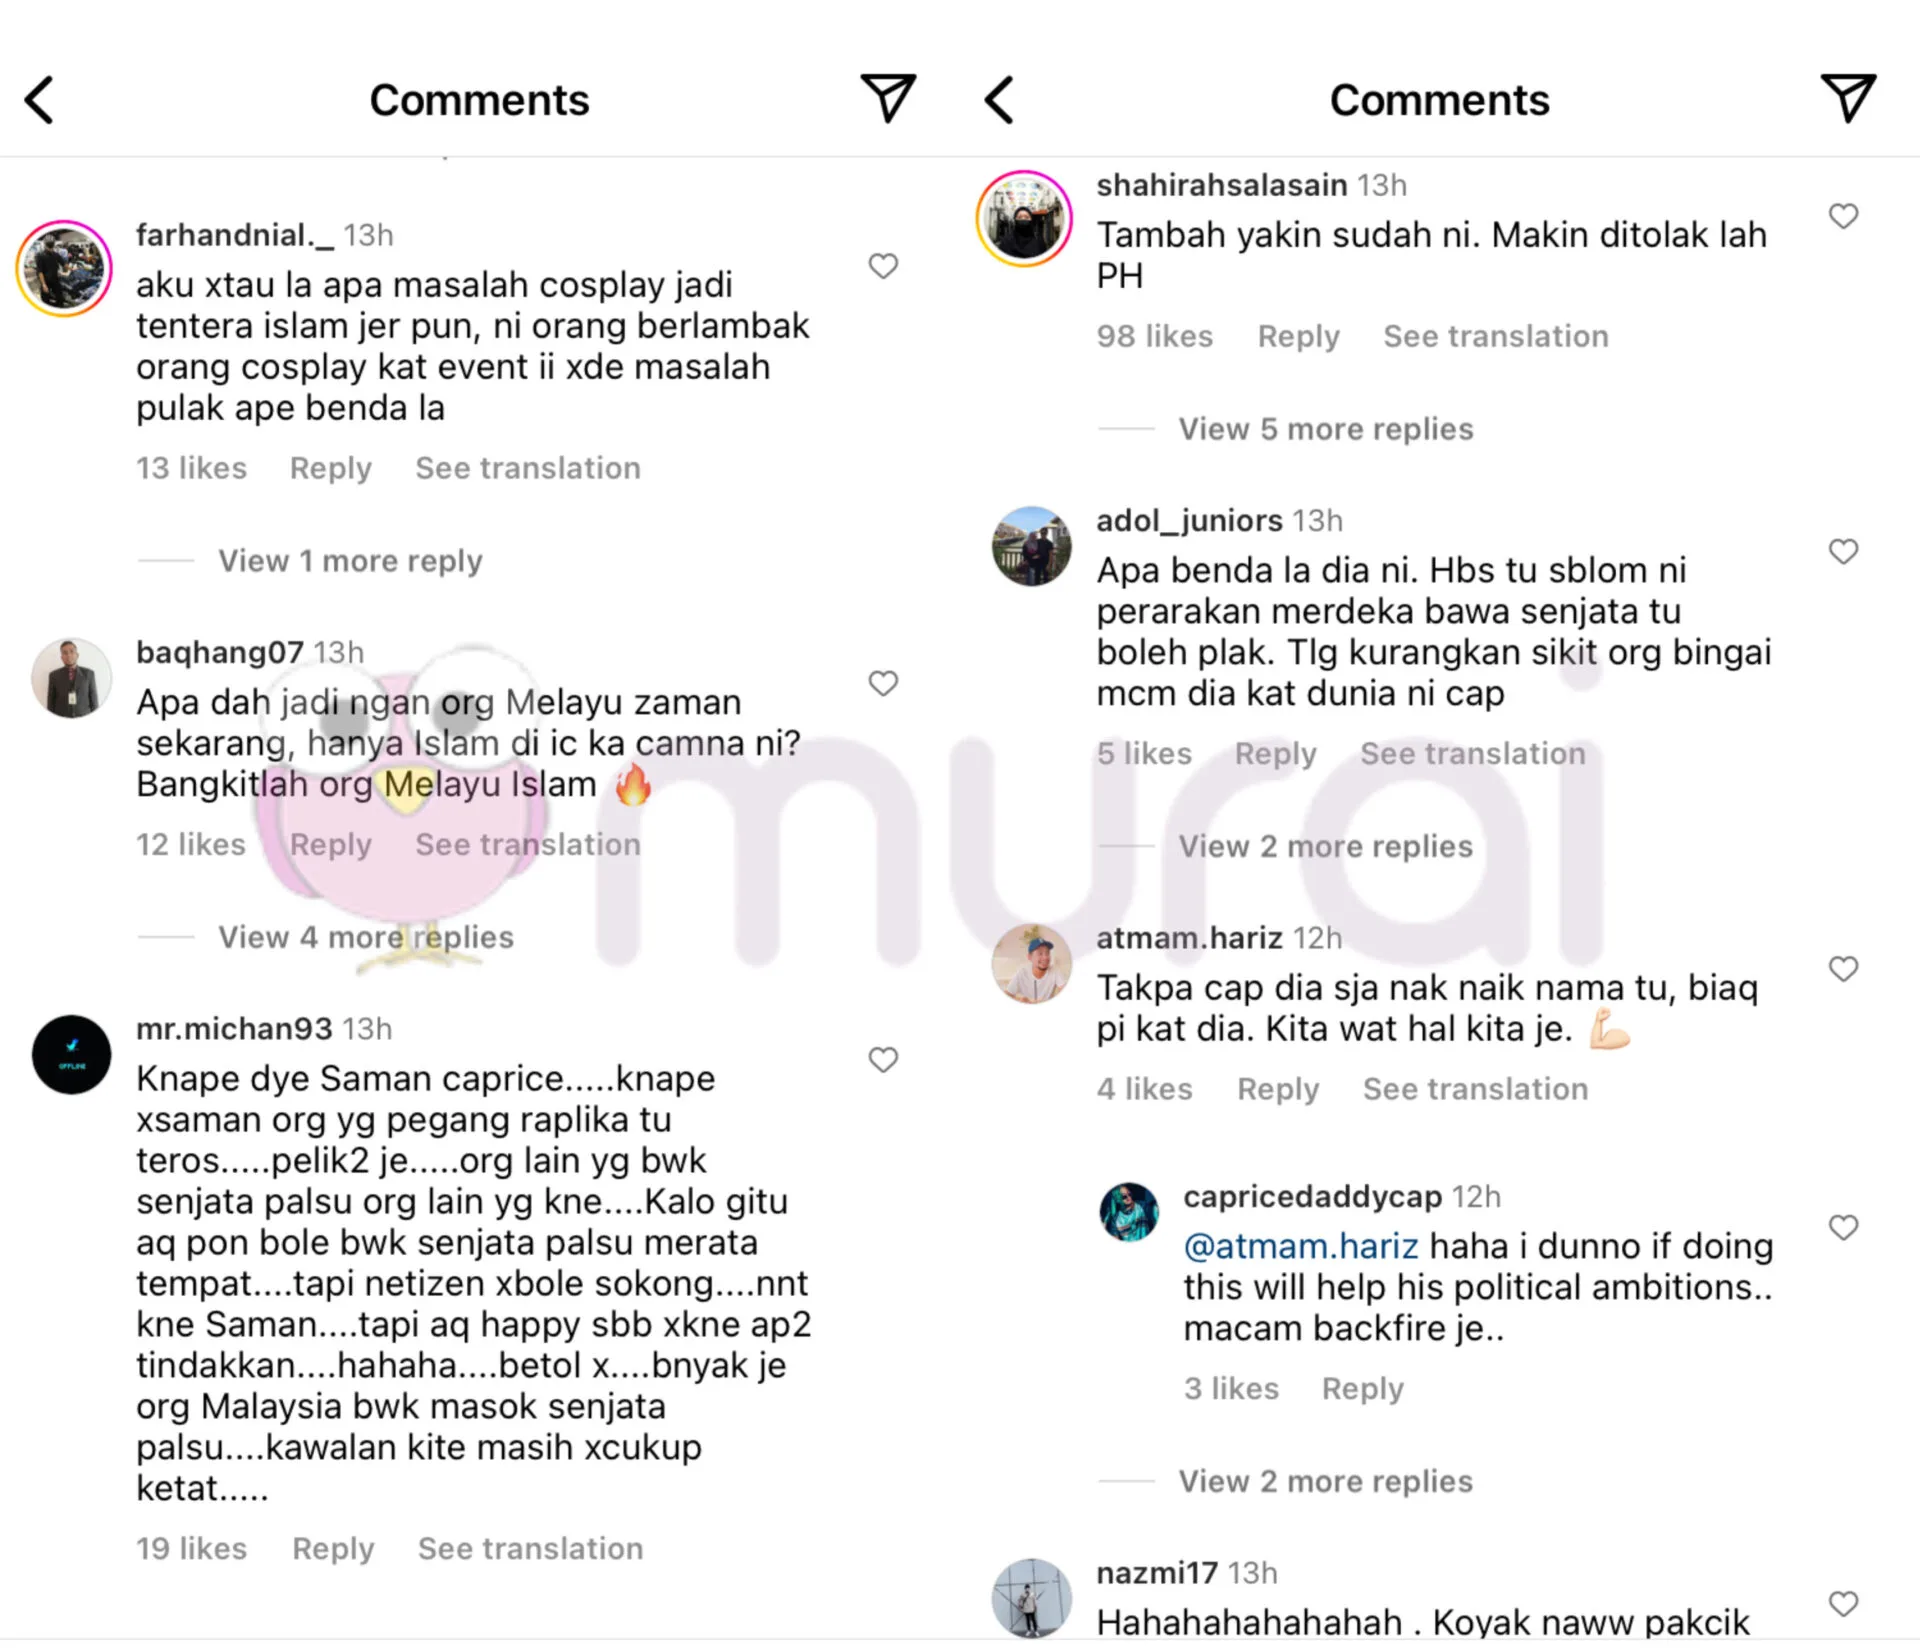The image size is (1920, 1651).
Task: Tap share arrow in left Comments header
Action: [888, 98]
